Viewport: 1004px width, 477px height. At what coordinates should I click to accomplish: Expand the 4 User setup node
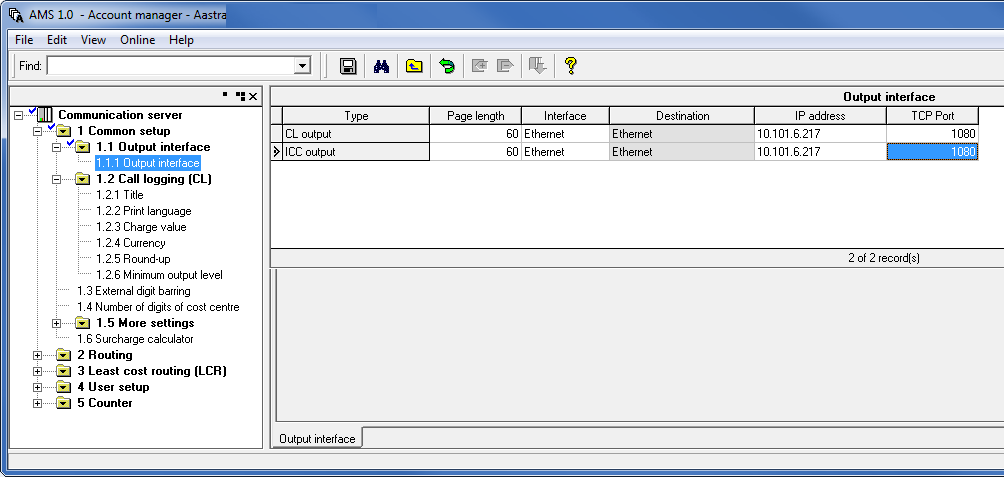[x=38, y=387]
